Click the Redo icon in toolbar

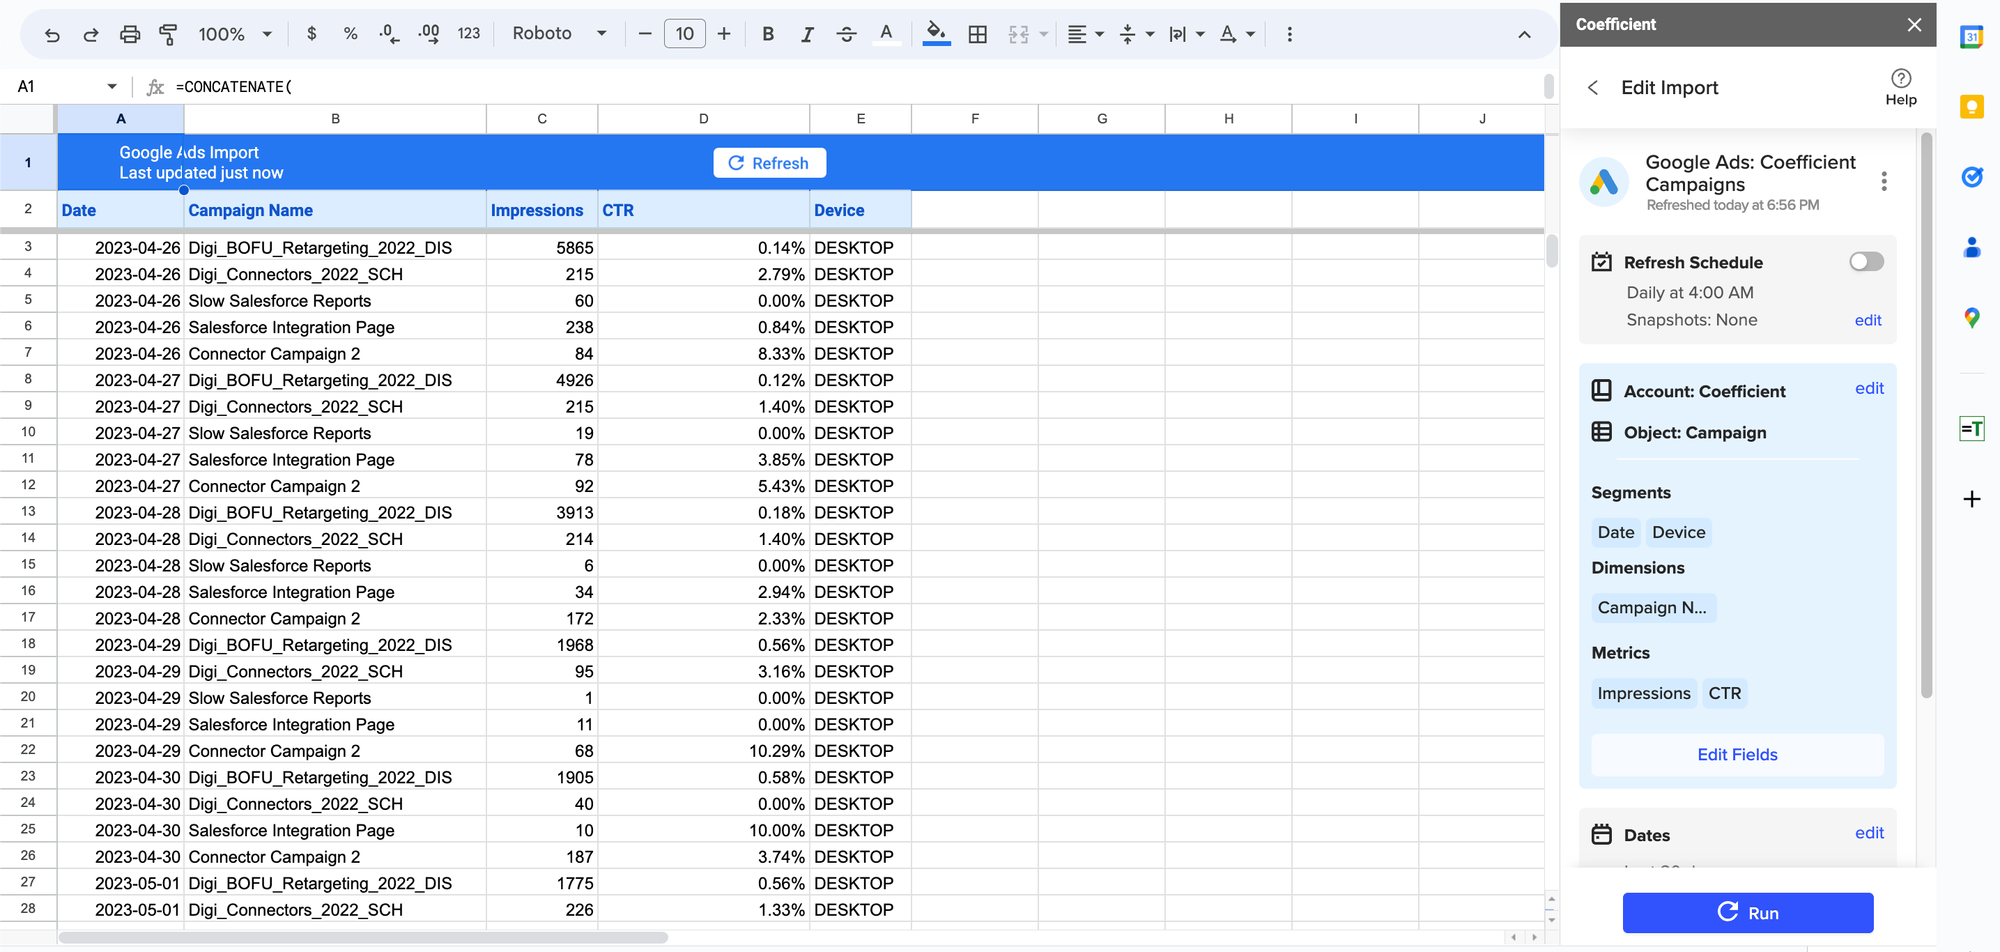pyautogui.click(x=91, y=35)
